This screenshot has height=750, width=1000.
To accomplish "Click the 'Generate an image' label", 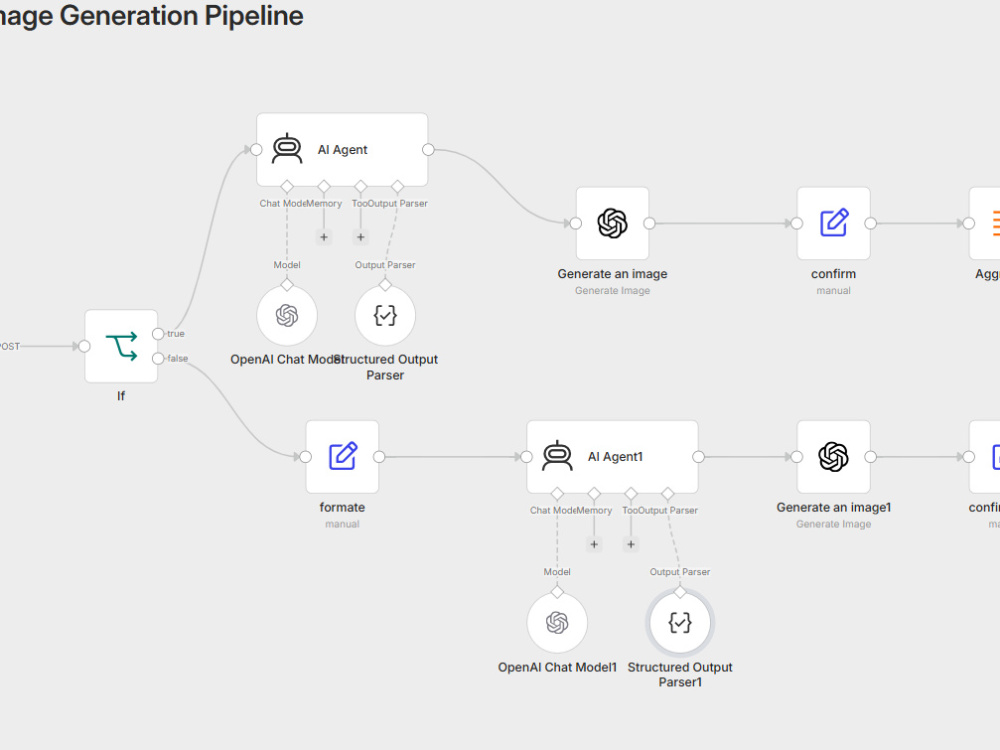I will 612,274.
